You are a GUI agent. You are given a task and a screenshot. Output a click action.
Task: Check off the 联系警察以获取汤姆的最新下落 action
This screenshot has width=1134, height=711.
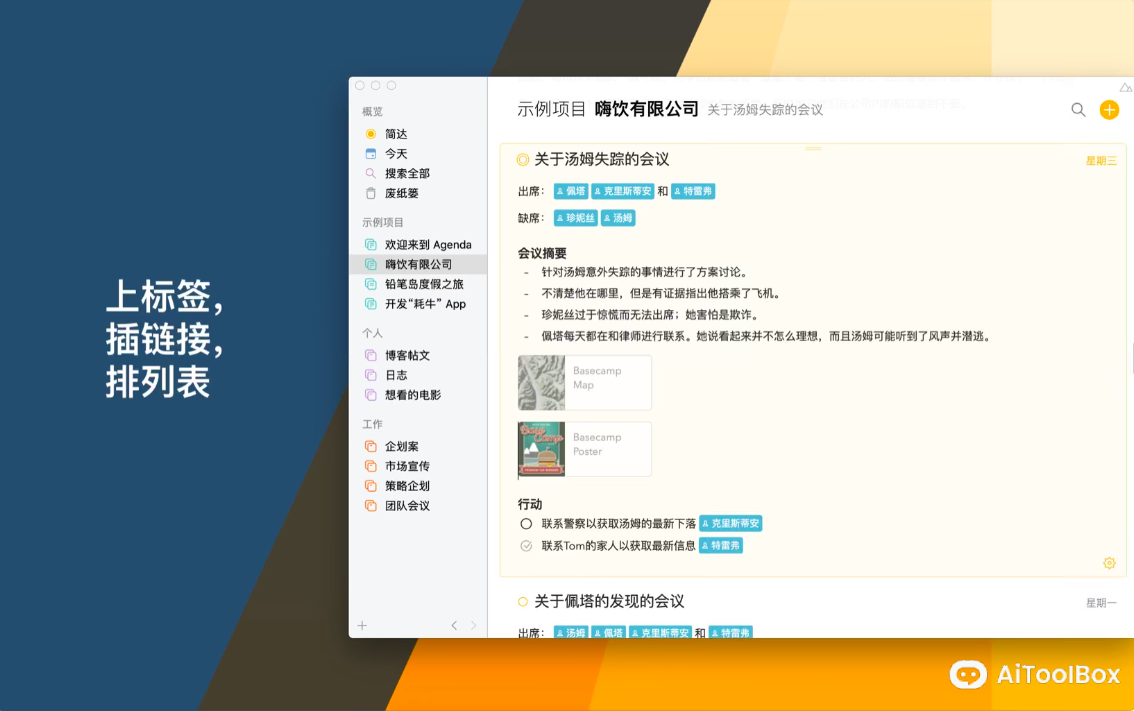coord(527,523)
